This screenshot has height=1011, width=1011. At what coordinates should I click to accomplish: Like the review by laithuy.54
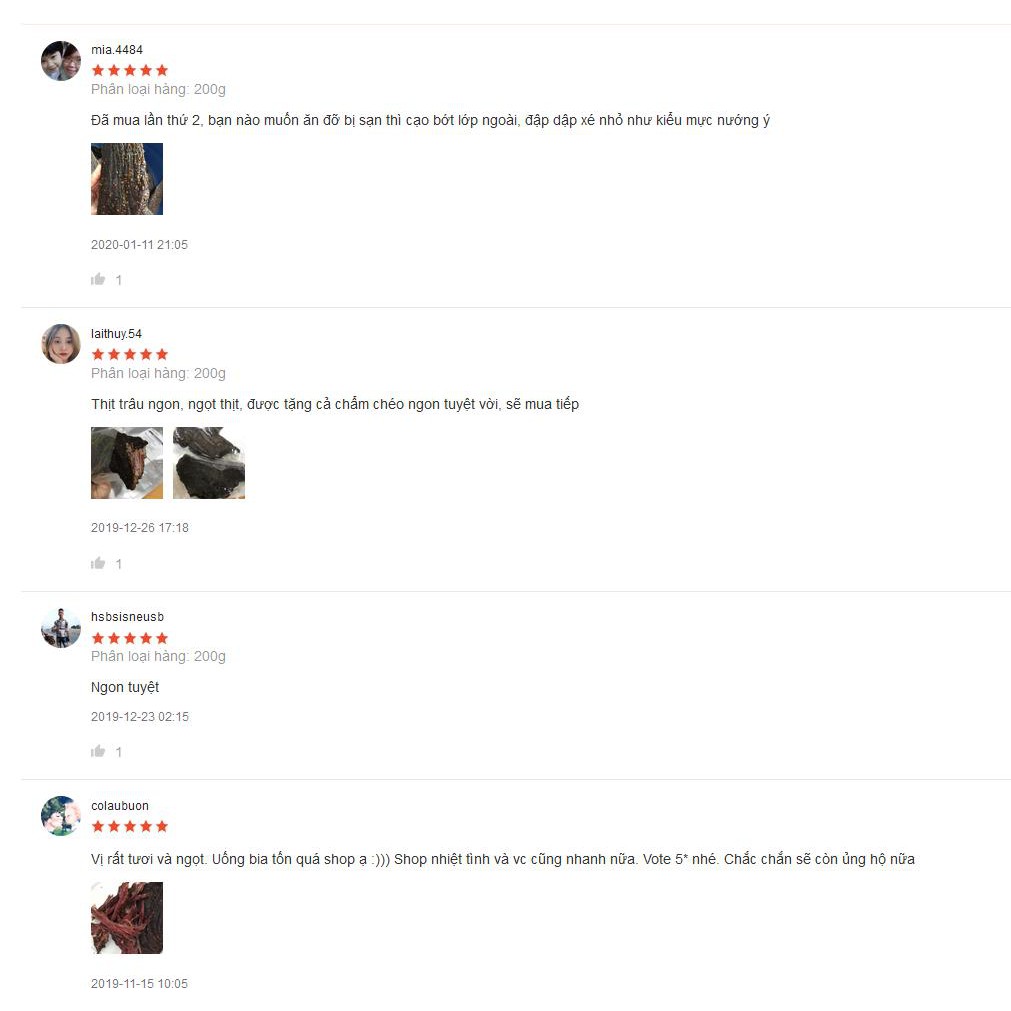98,563
